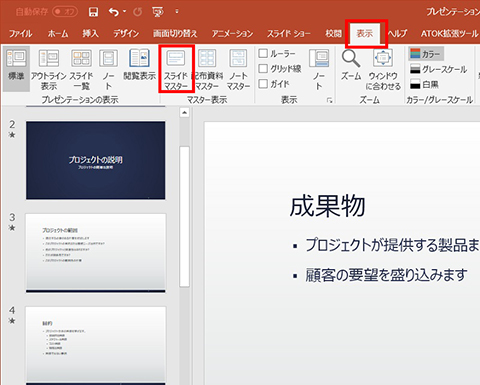
Task: Switch to the ホーム tab
Action: 58,34
